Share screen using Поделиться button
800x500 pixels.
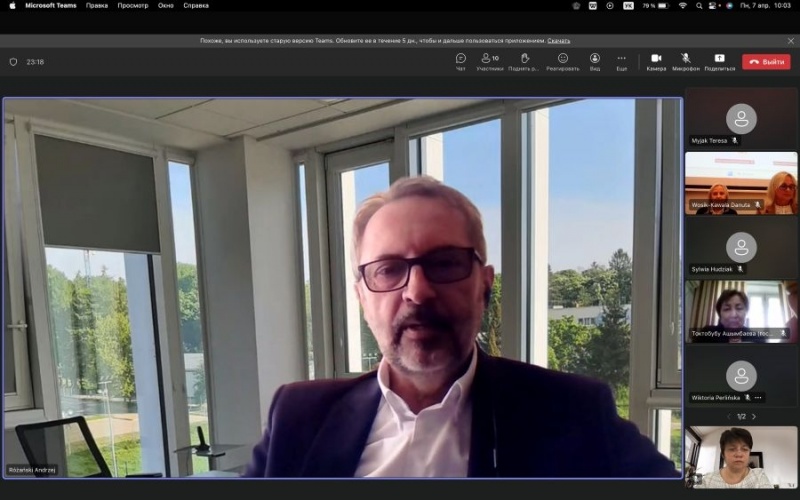pos(719,61)
